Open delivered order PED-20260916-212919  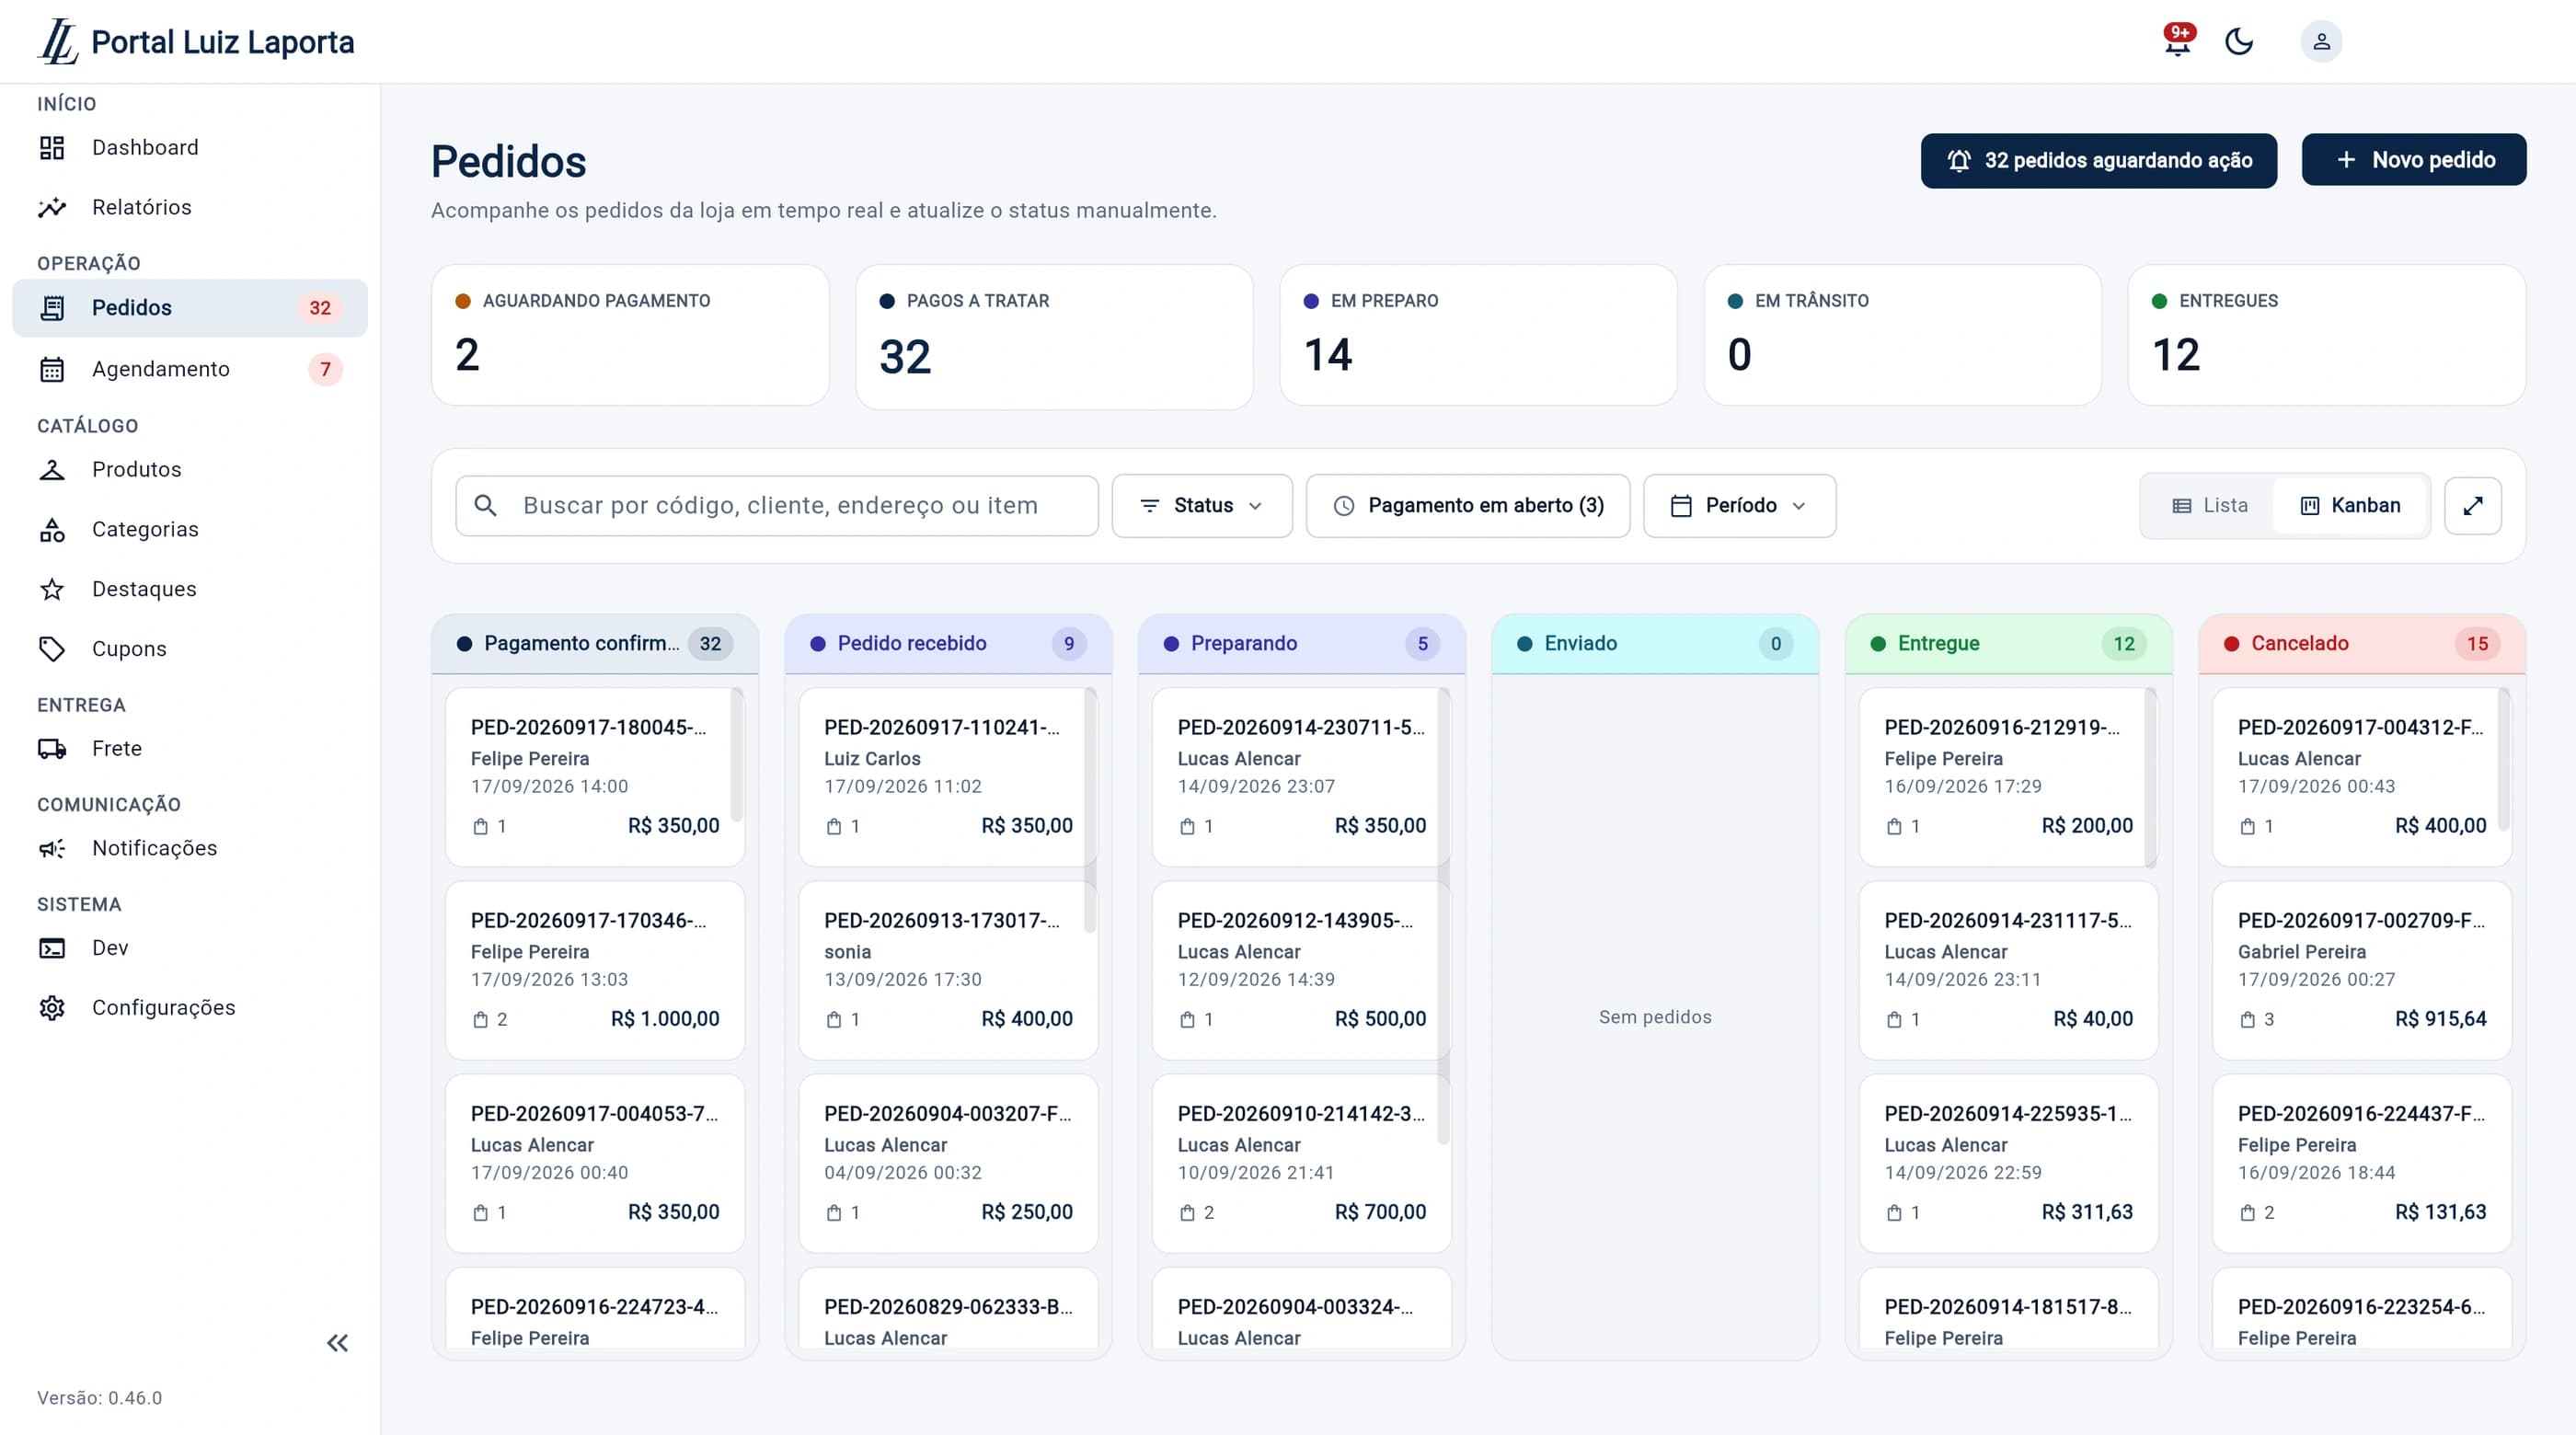2008,776
